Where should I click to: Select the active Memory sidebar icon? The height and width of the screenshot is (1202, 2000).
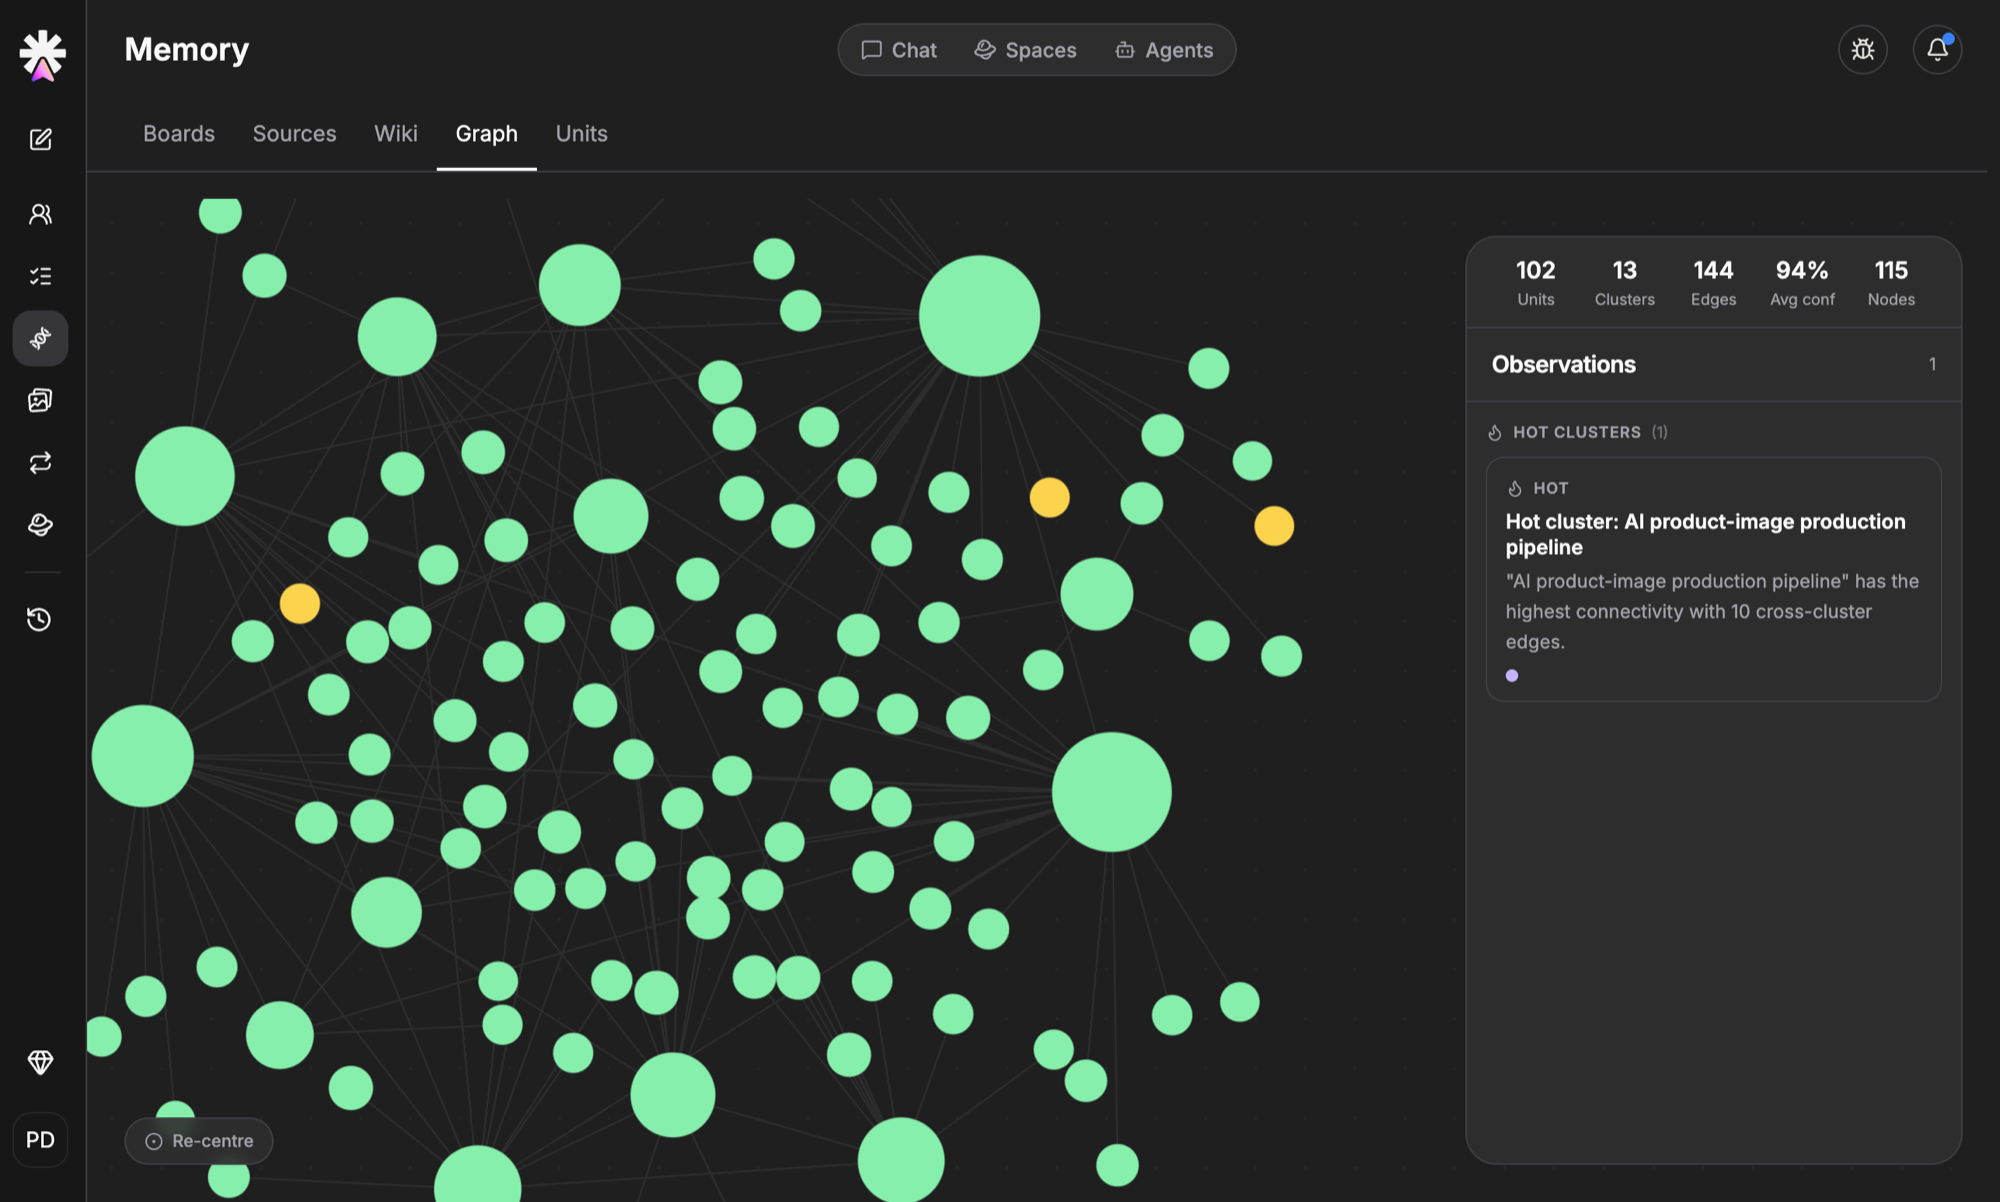40,338
